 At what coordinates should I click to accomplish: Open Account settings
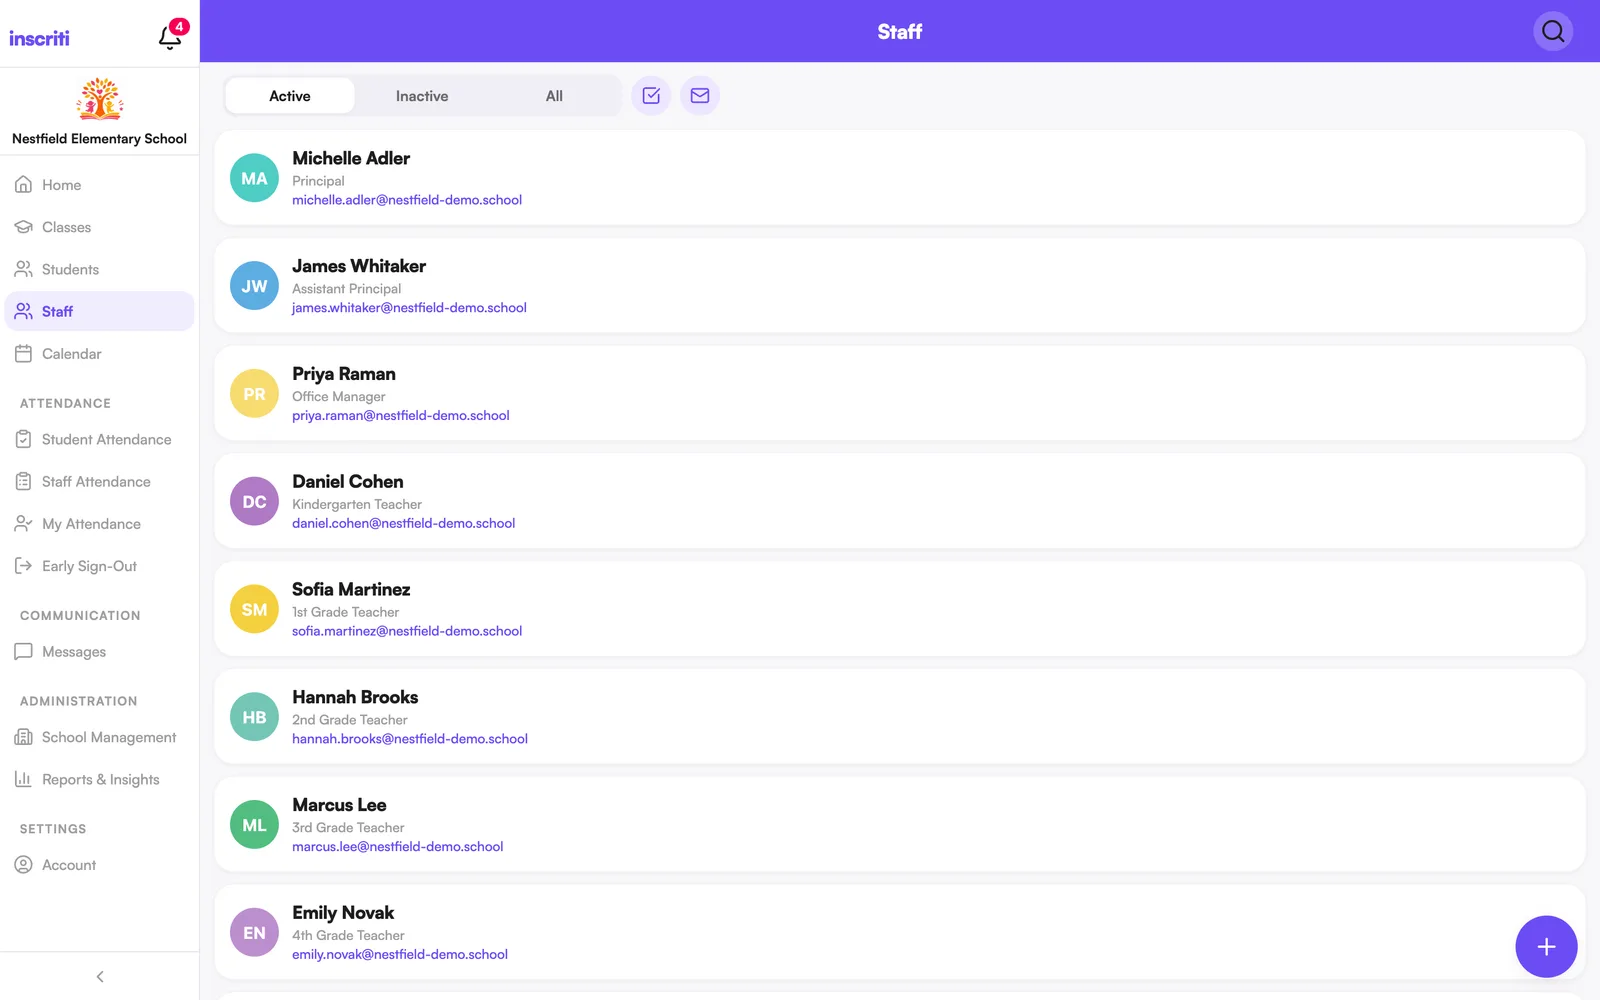tap(100, 865)
